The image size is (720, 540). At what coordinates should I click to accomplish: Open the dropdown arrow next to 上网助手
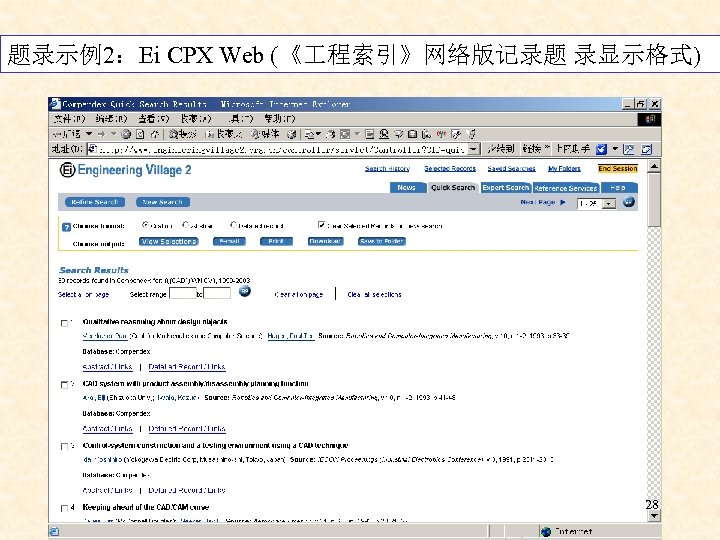(615, 149)
